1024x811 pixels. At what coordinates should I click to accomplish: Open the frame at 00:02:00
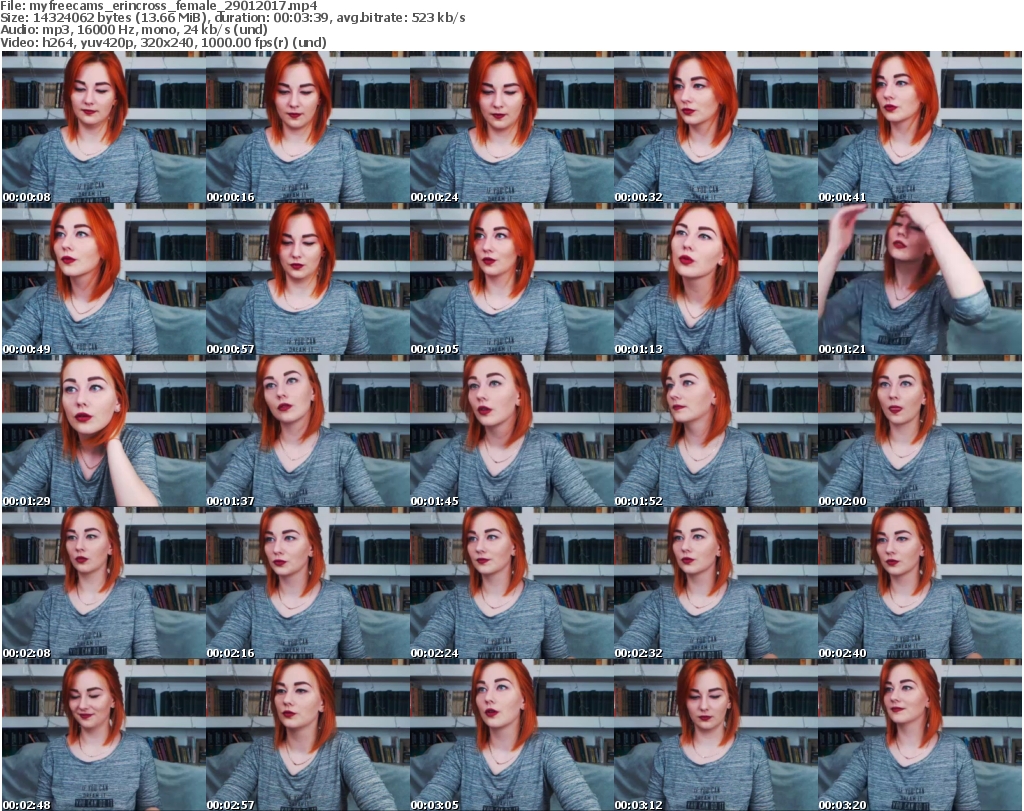click(919, 432)
